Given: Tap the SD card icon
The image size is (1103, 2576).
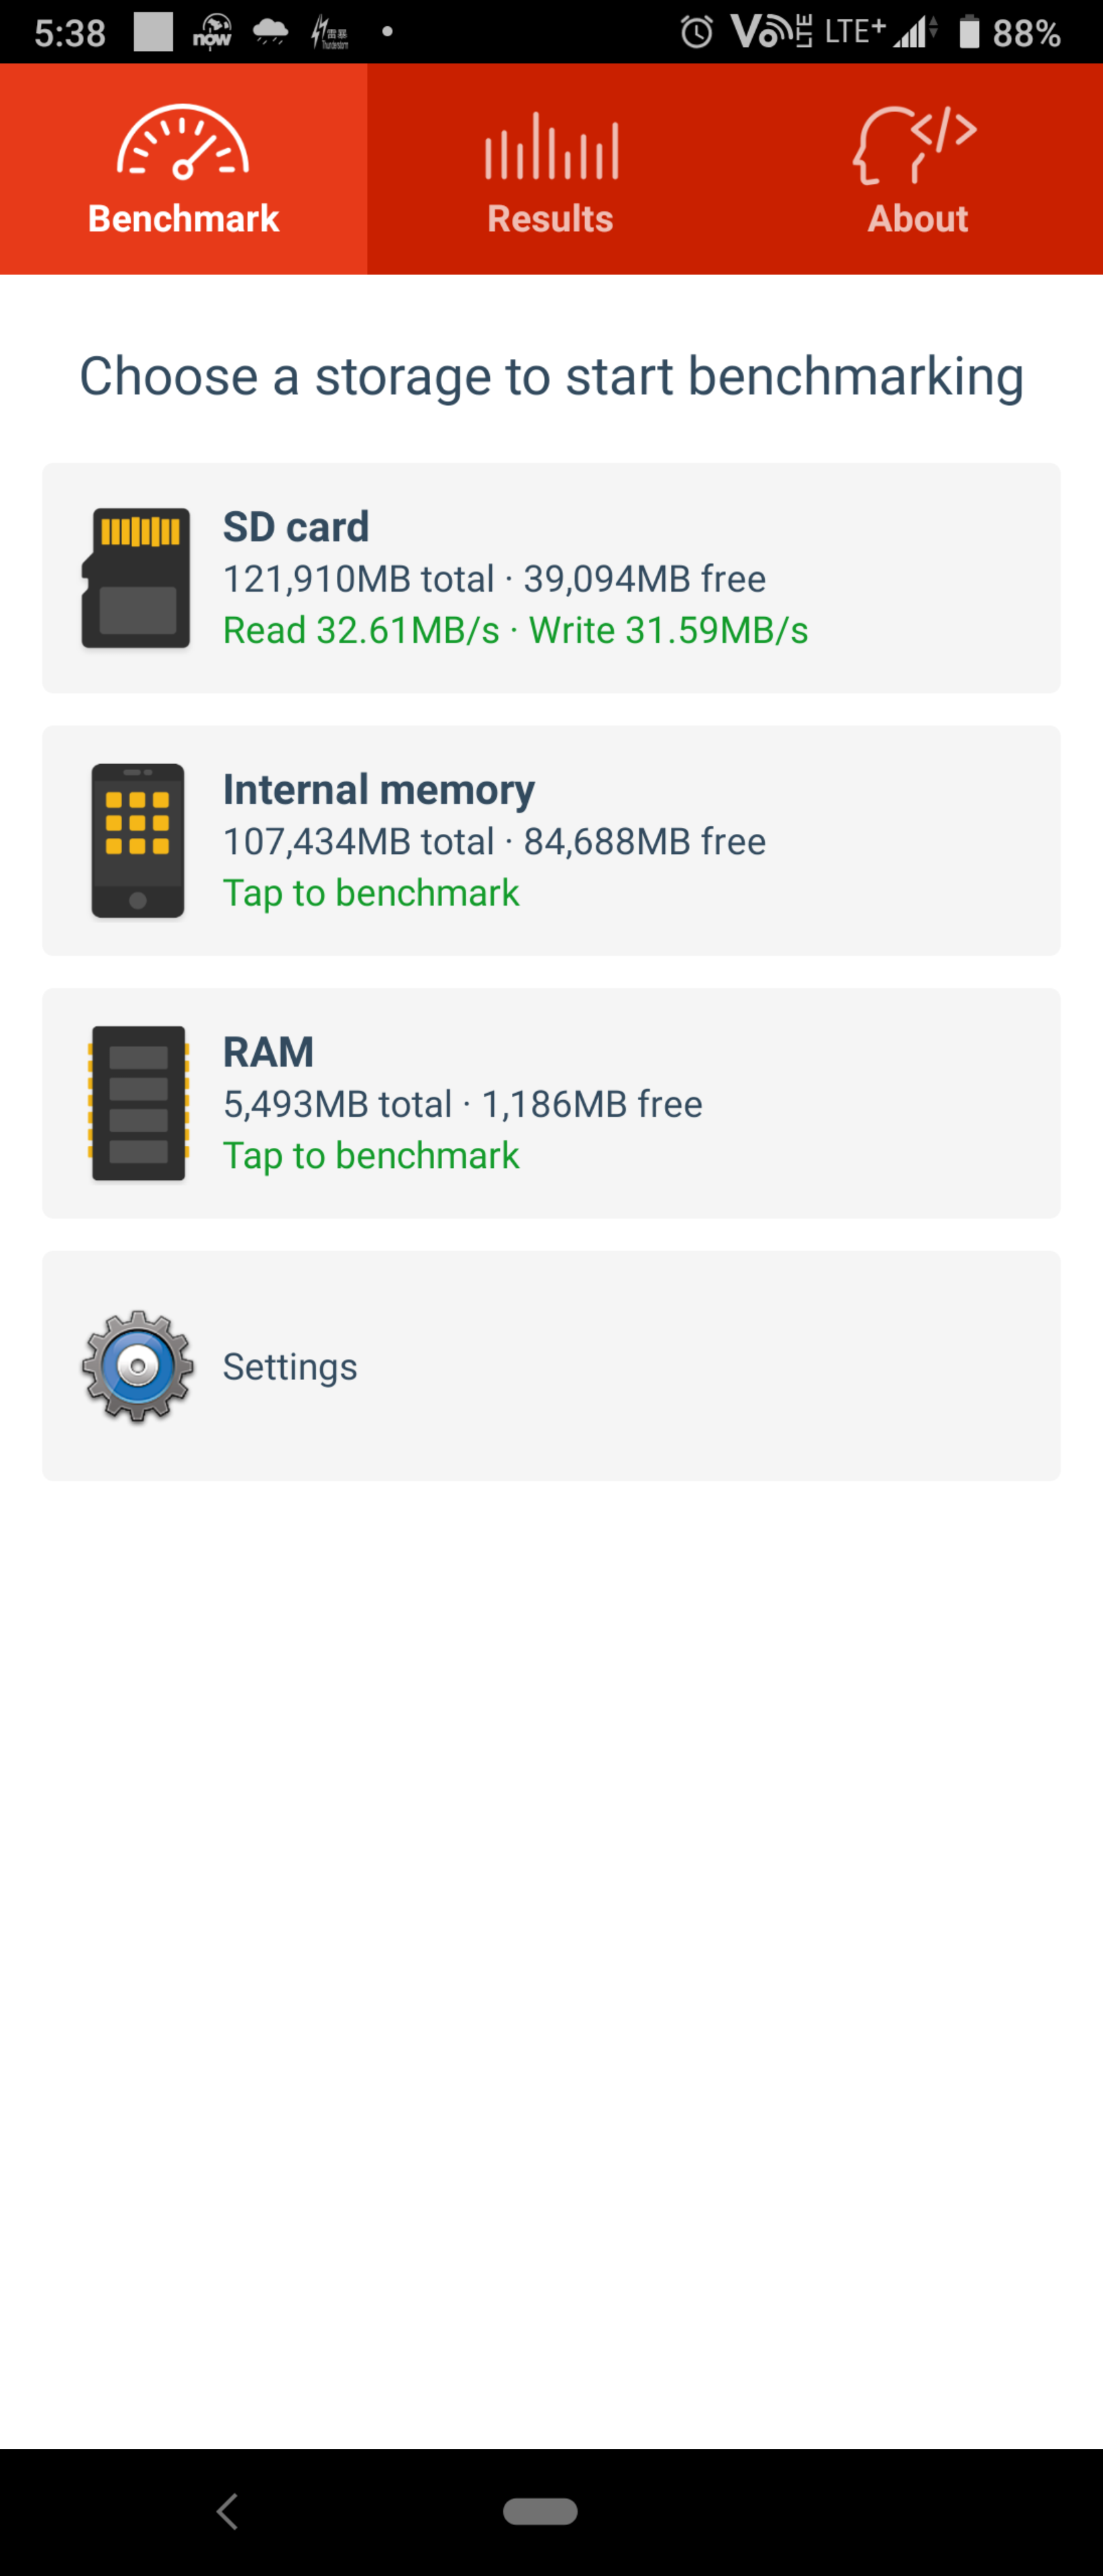Looking at the screenshot, I should coord(136,578).
